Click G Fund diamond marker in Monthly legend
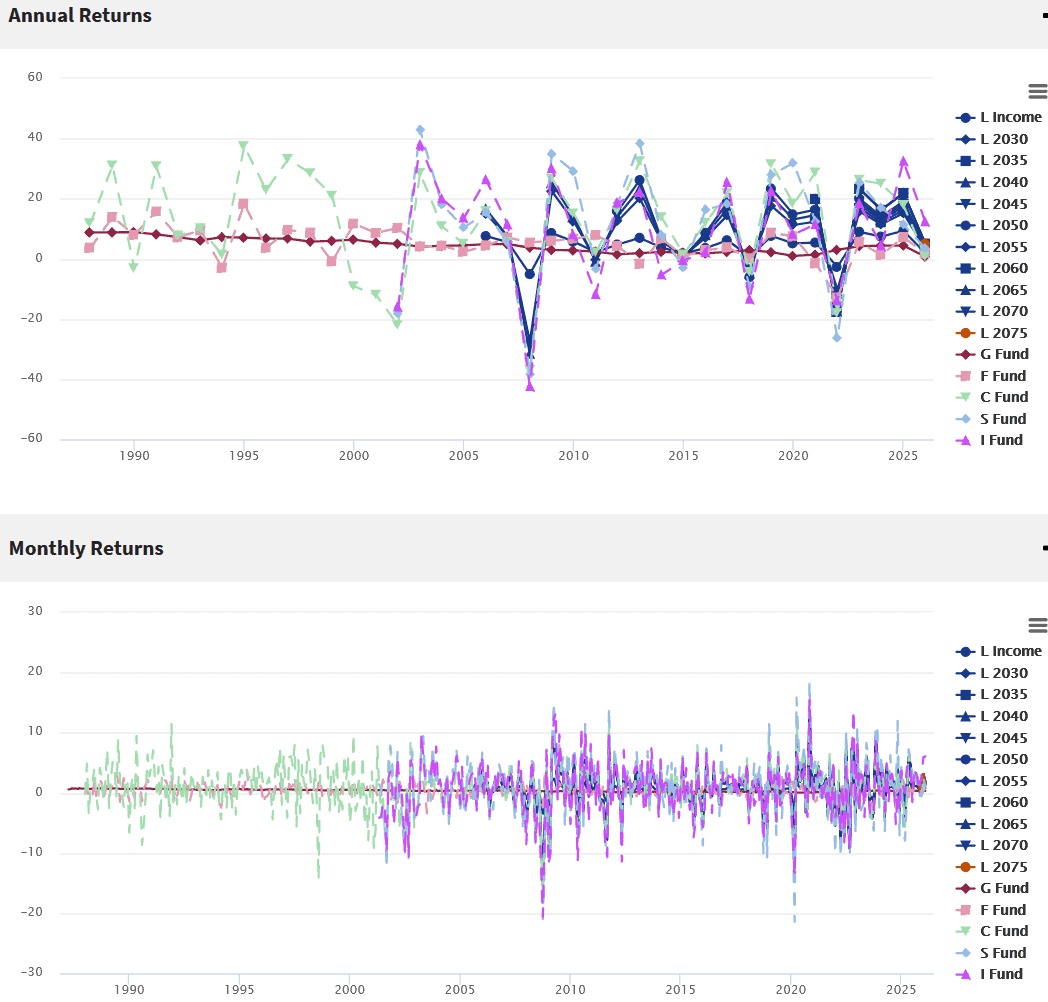This screenshot has height=1002, width=1048. point(966,889)
